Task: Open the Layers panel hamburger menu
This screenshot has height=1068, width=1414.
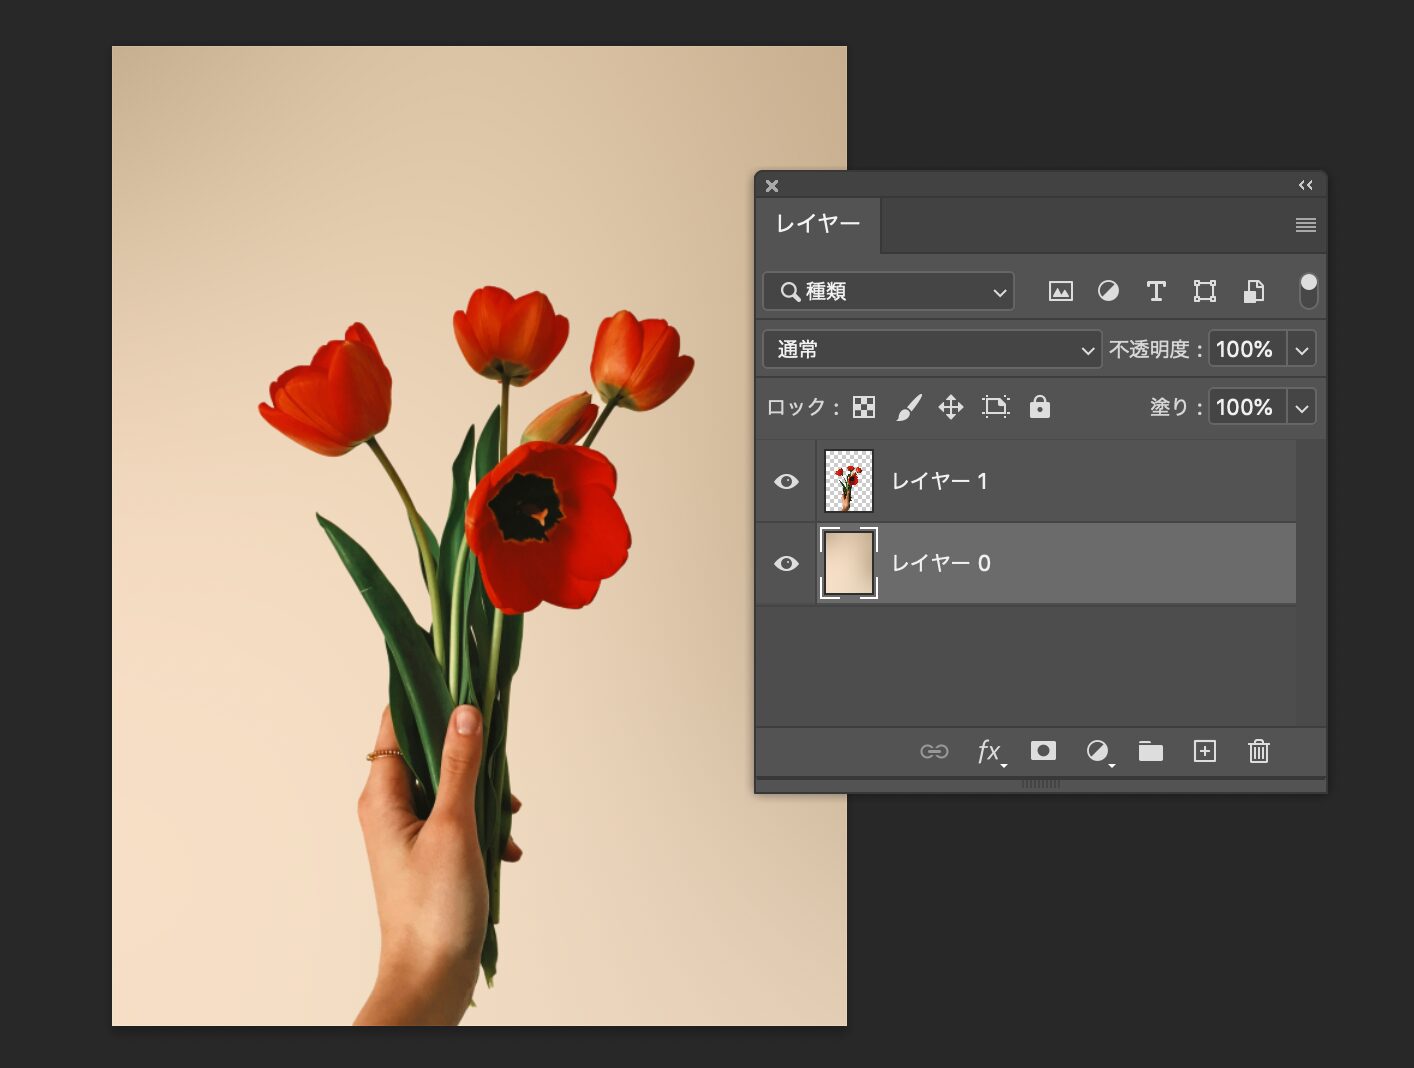Action: (x=1305, y=225)
